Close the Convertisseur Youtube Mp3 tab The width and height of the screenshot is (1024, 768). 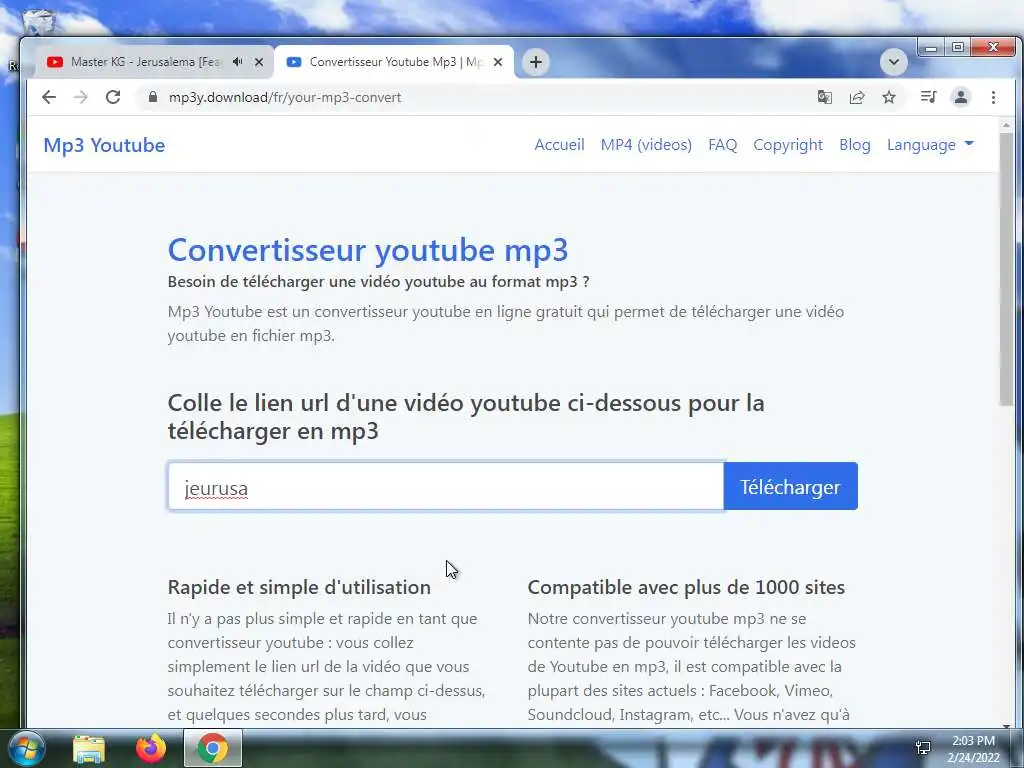498,62
